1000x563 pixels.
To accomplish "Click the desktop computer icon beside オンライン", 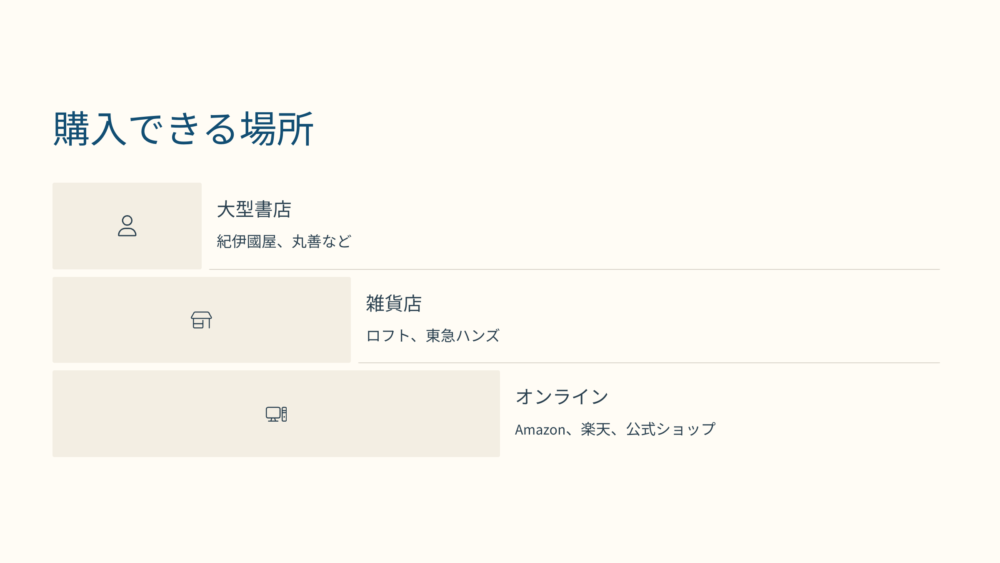I will [x=276, y=414].
